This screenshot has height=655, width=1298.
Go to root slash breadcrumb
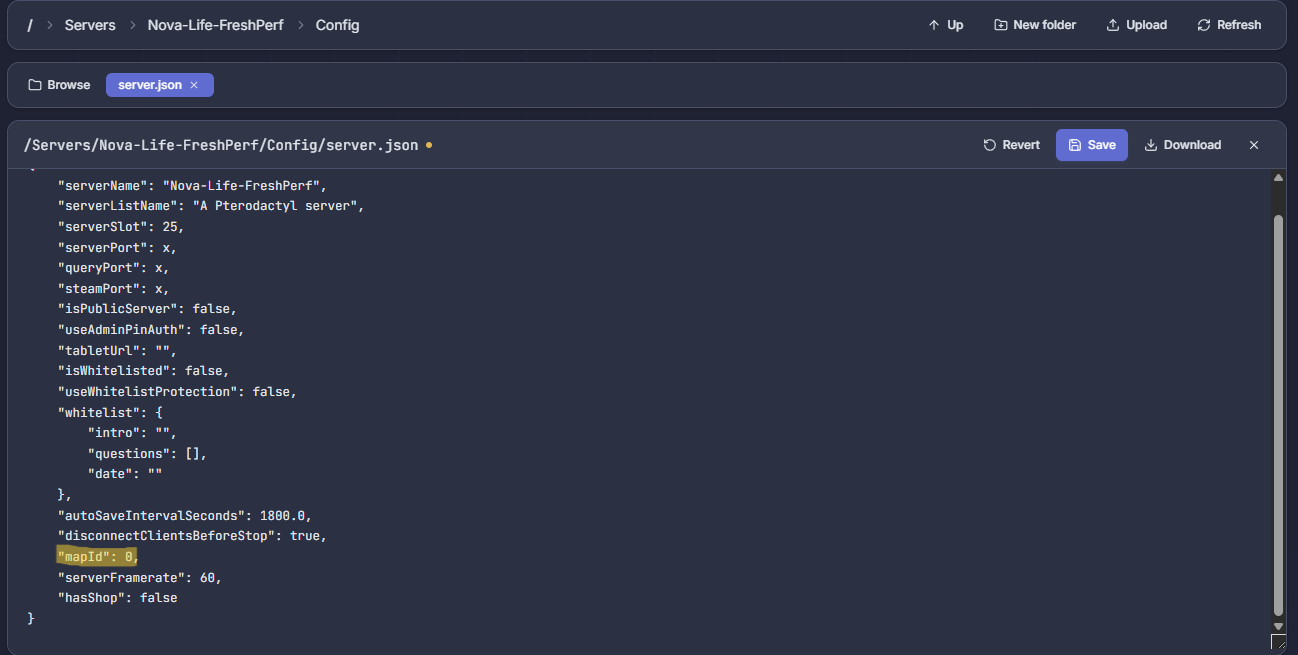tap(30, 25)
